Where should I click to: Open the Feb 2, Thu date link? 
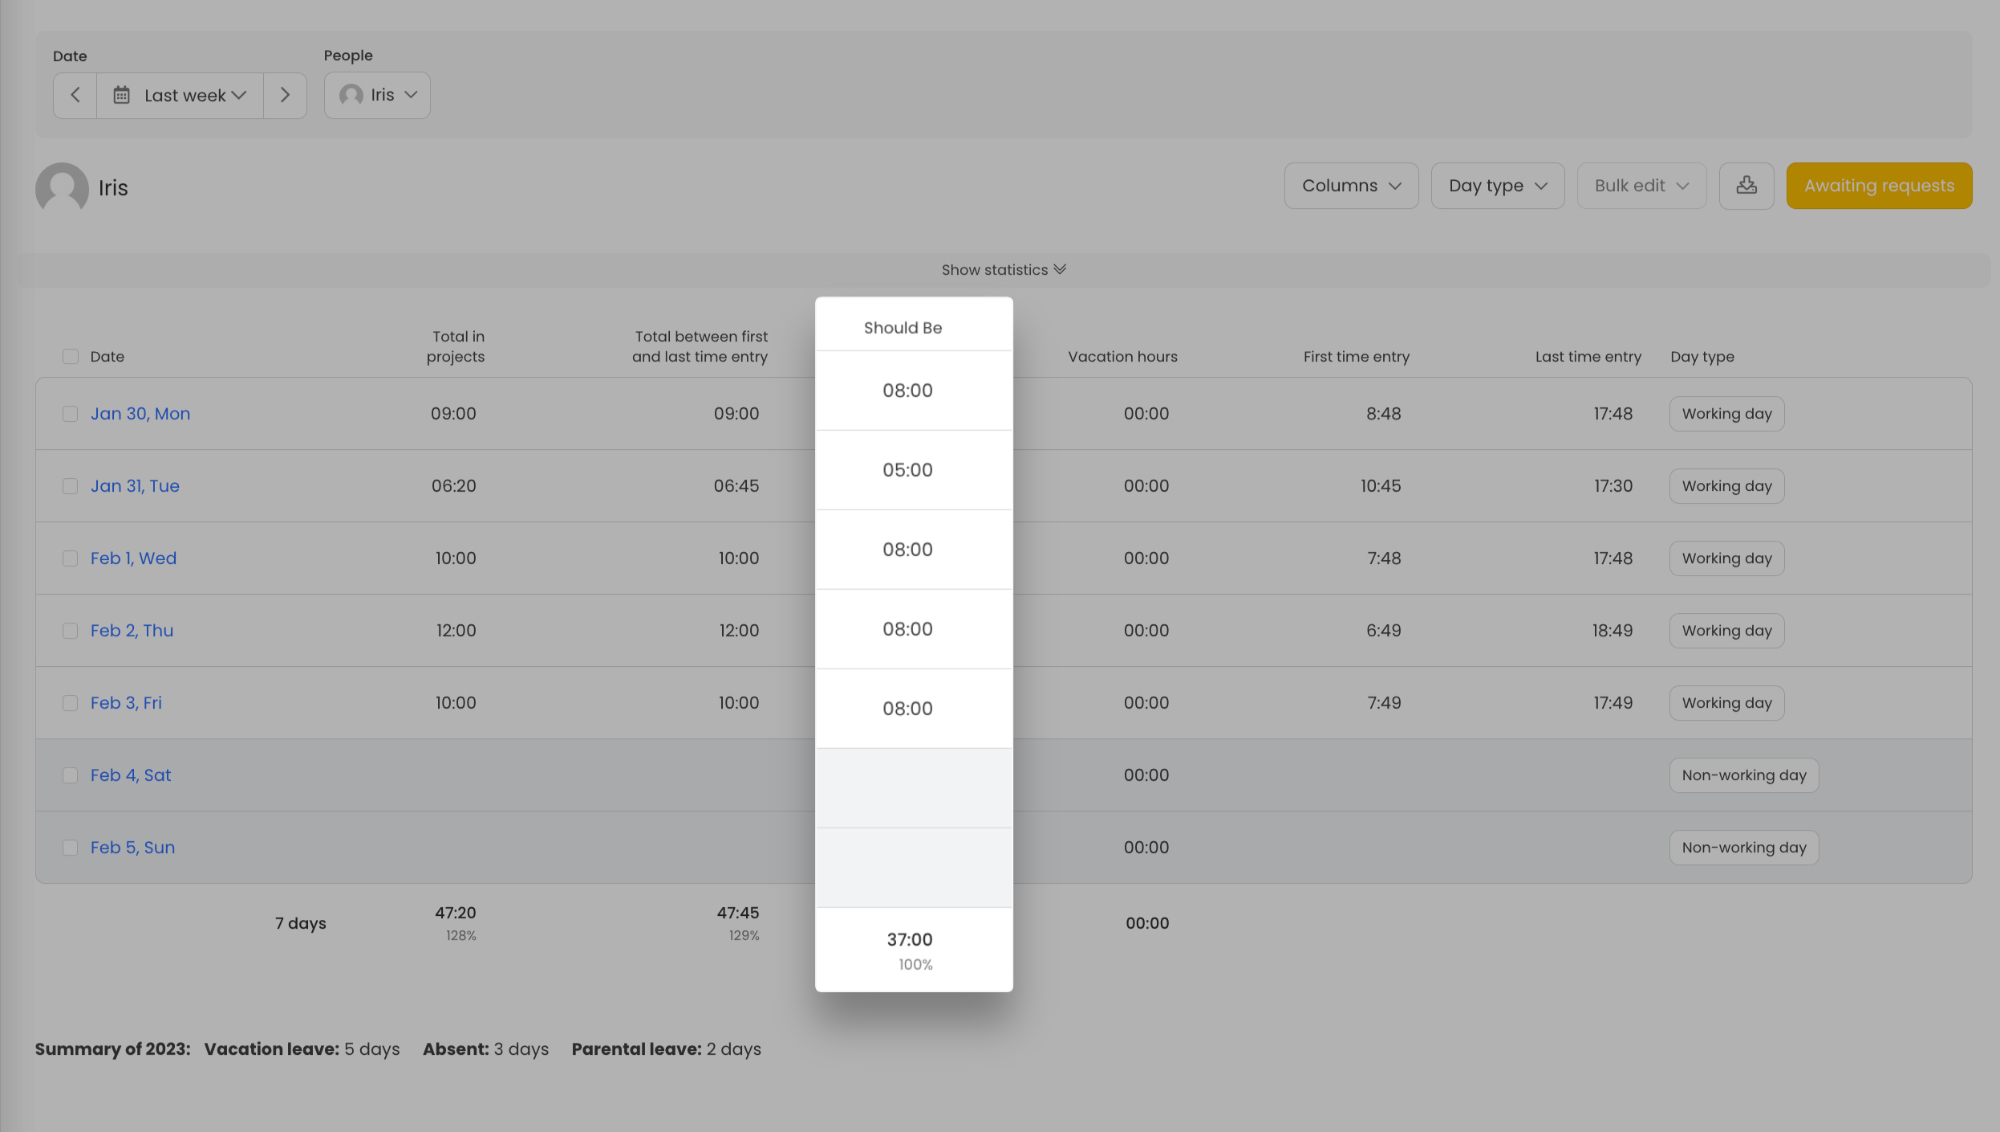[x=132, y=631]
